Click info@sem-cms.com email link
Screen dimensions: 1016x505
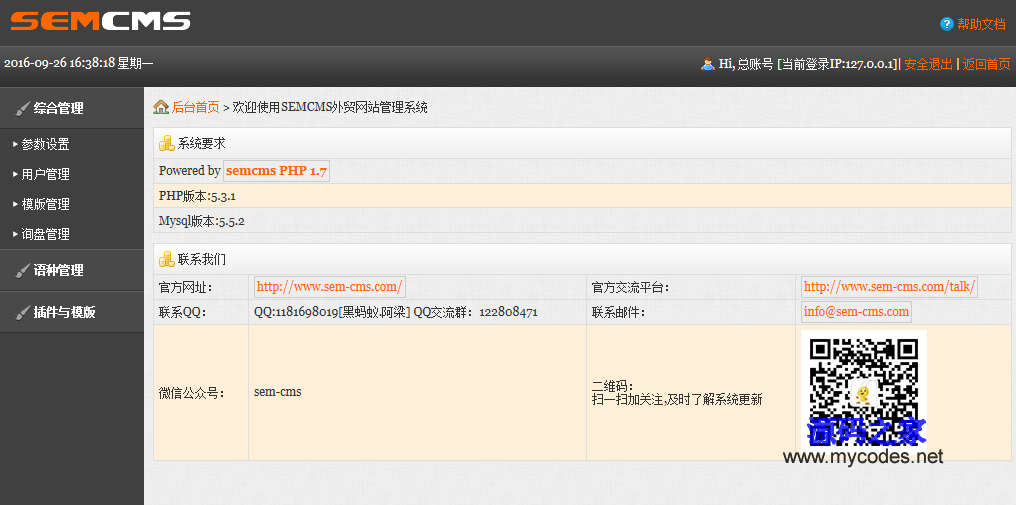coord(857,311)
